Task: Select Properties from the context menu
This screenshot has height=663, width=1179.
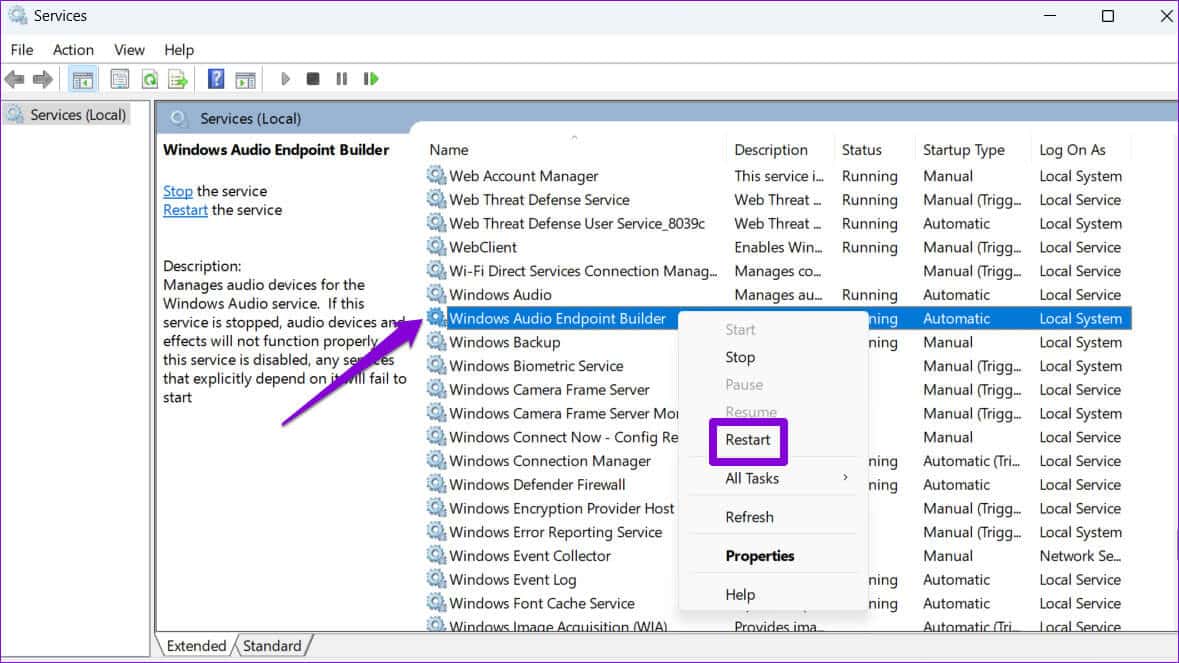Action: (759, 556)
